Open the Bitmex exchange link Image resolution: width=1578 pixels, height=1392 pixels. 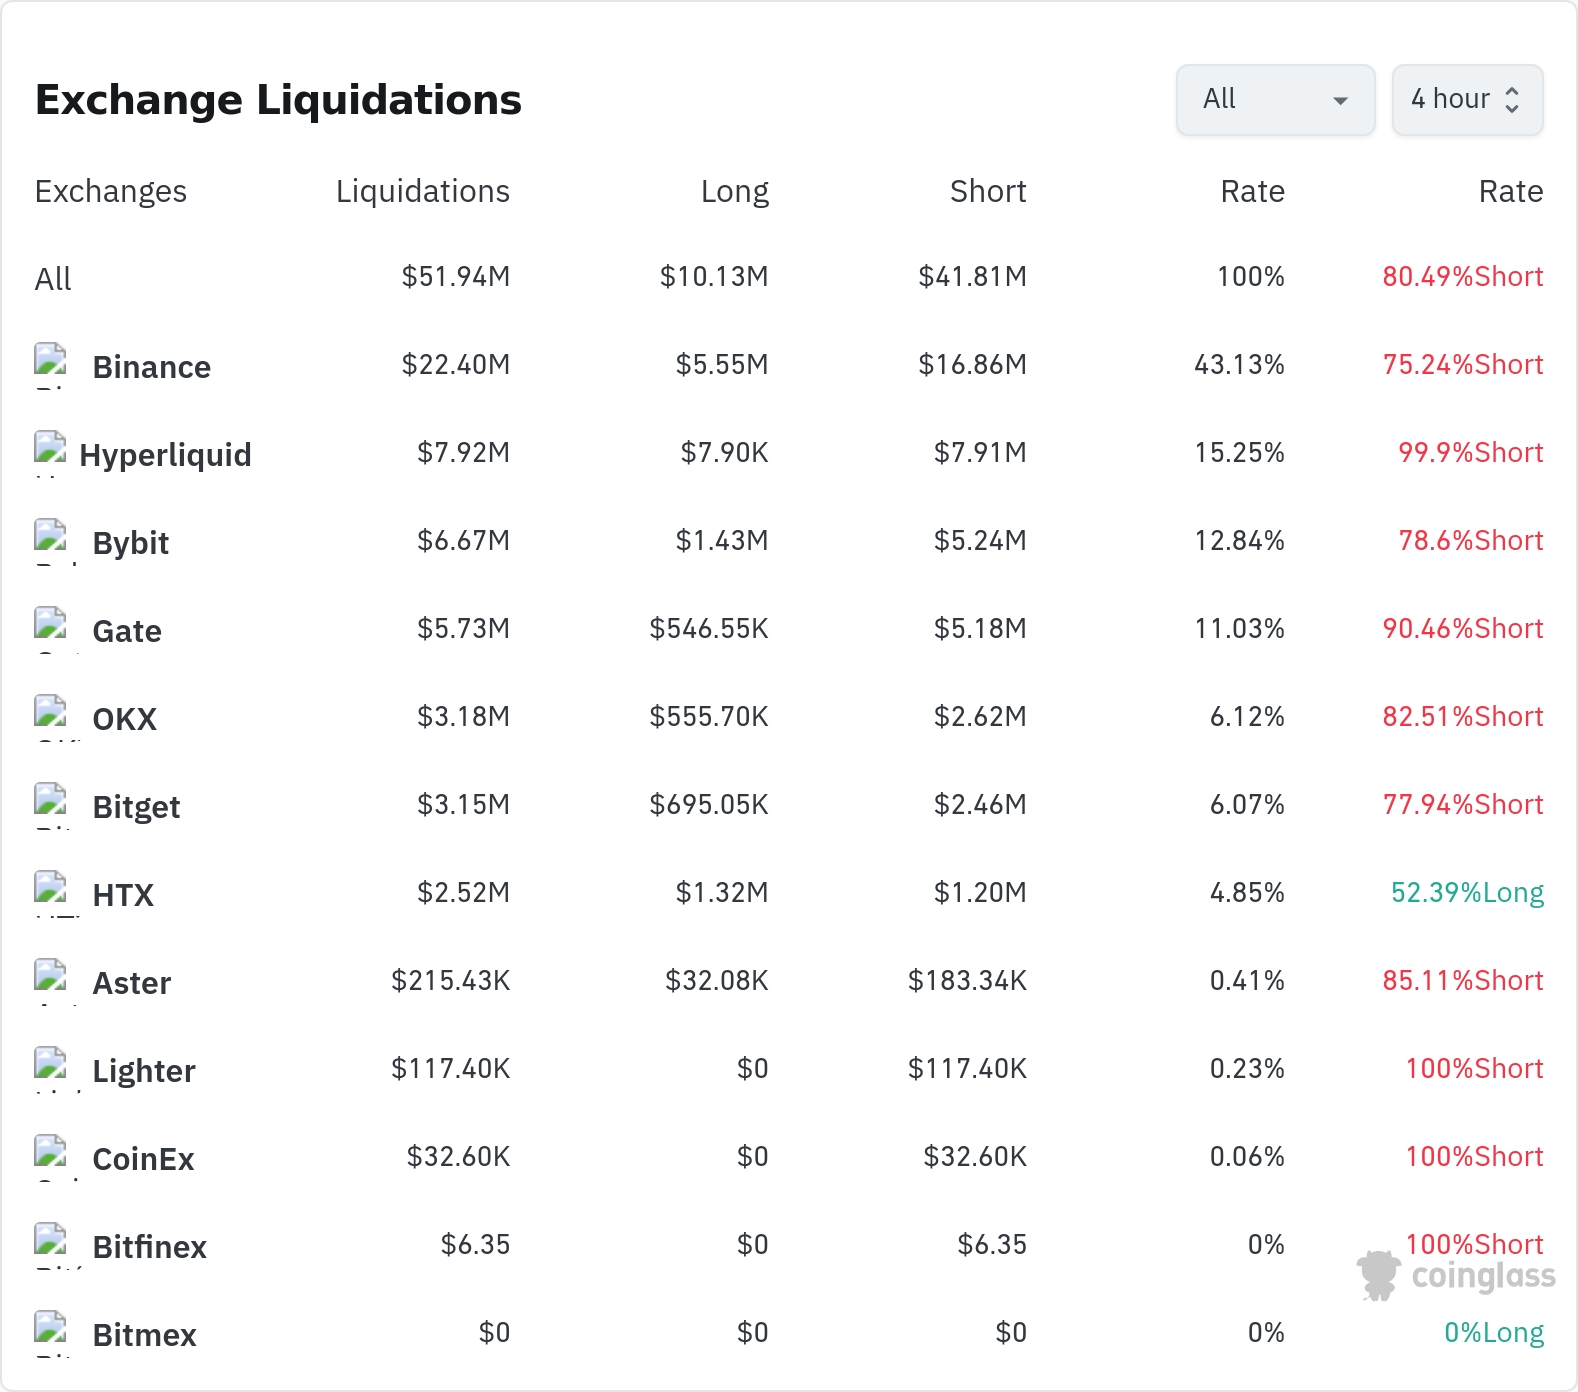144,1335
